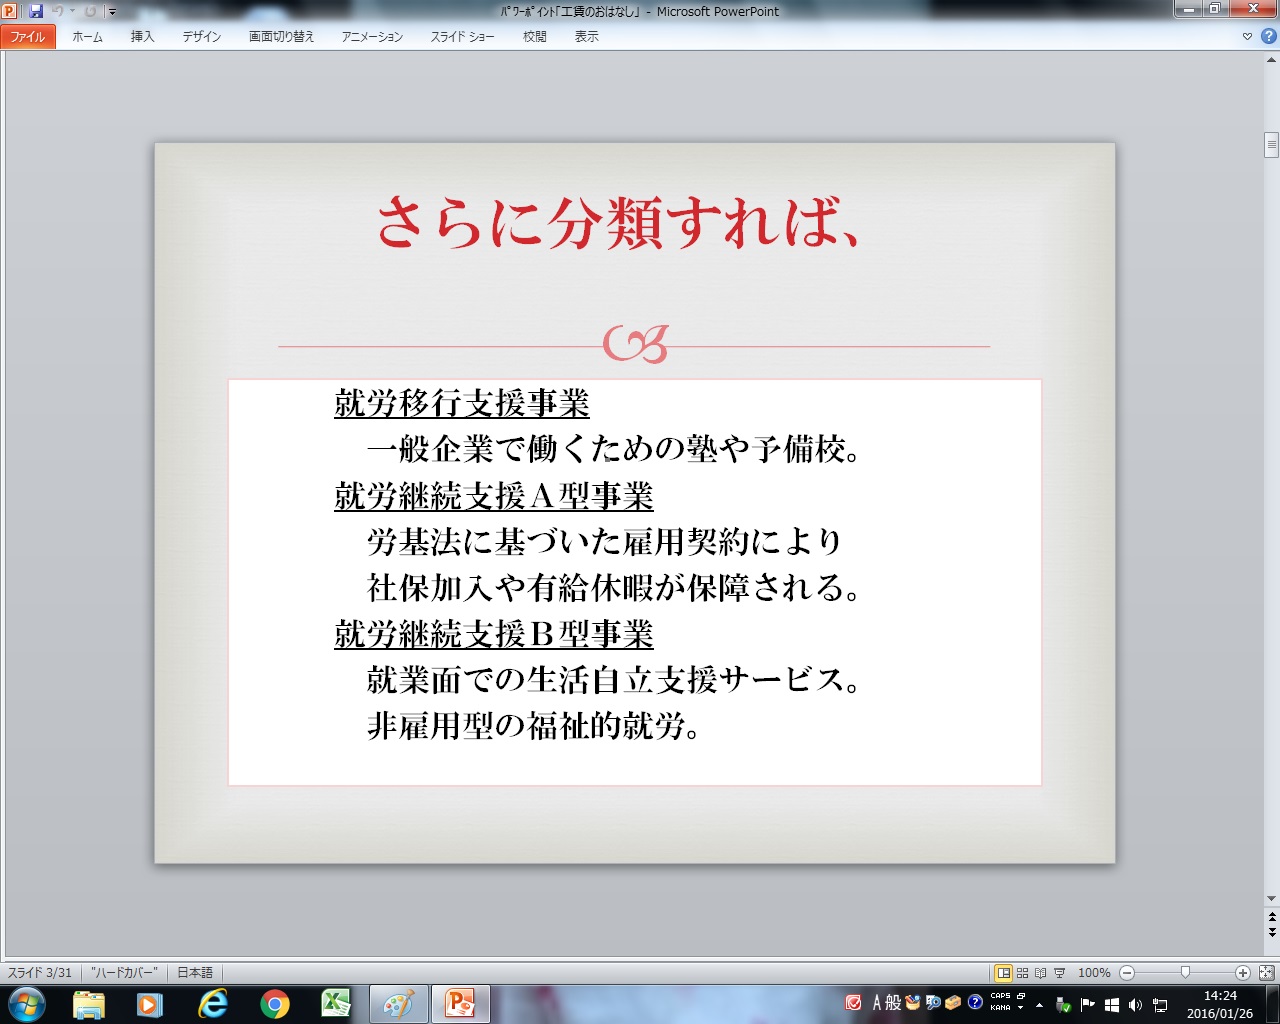Switch to Reading view in status bar
Screen dimensions: 1280x1024
pyautogui.click(x=1040, y=973)
